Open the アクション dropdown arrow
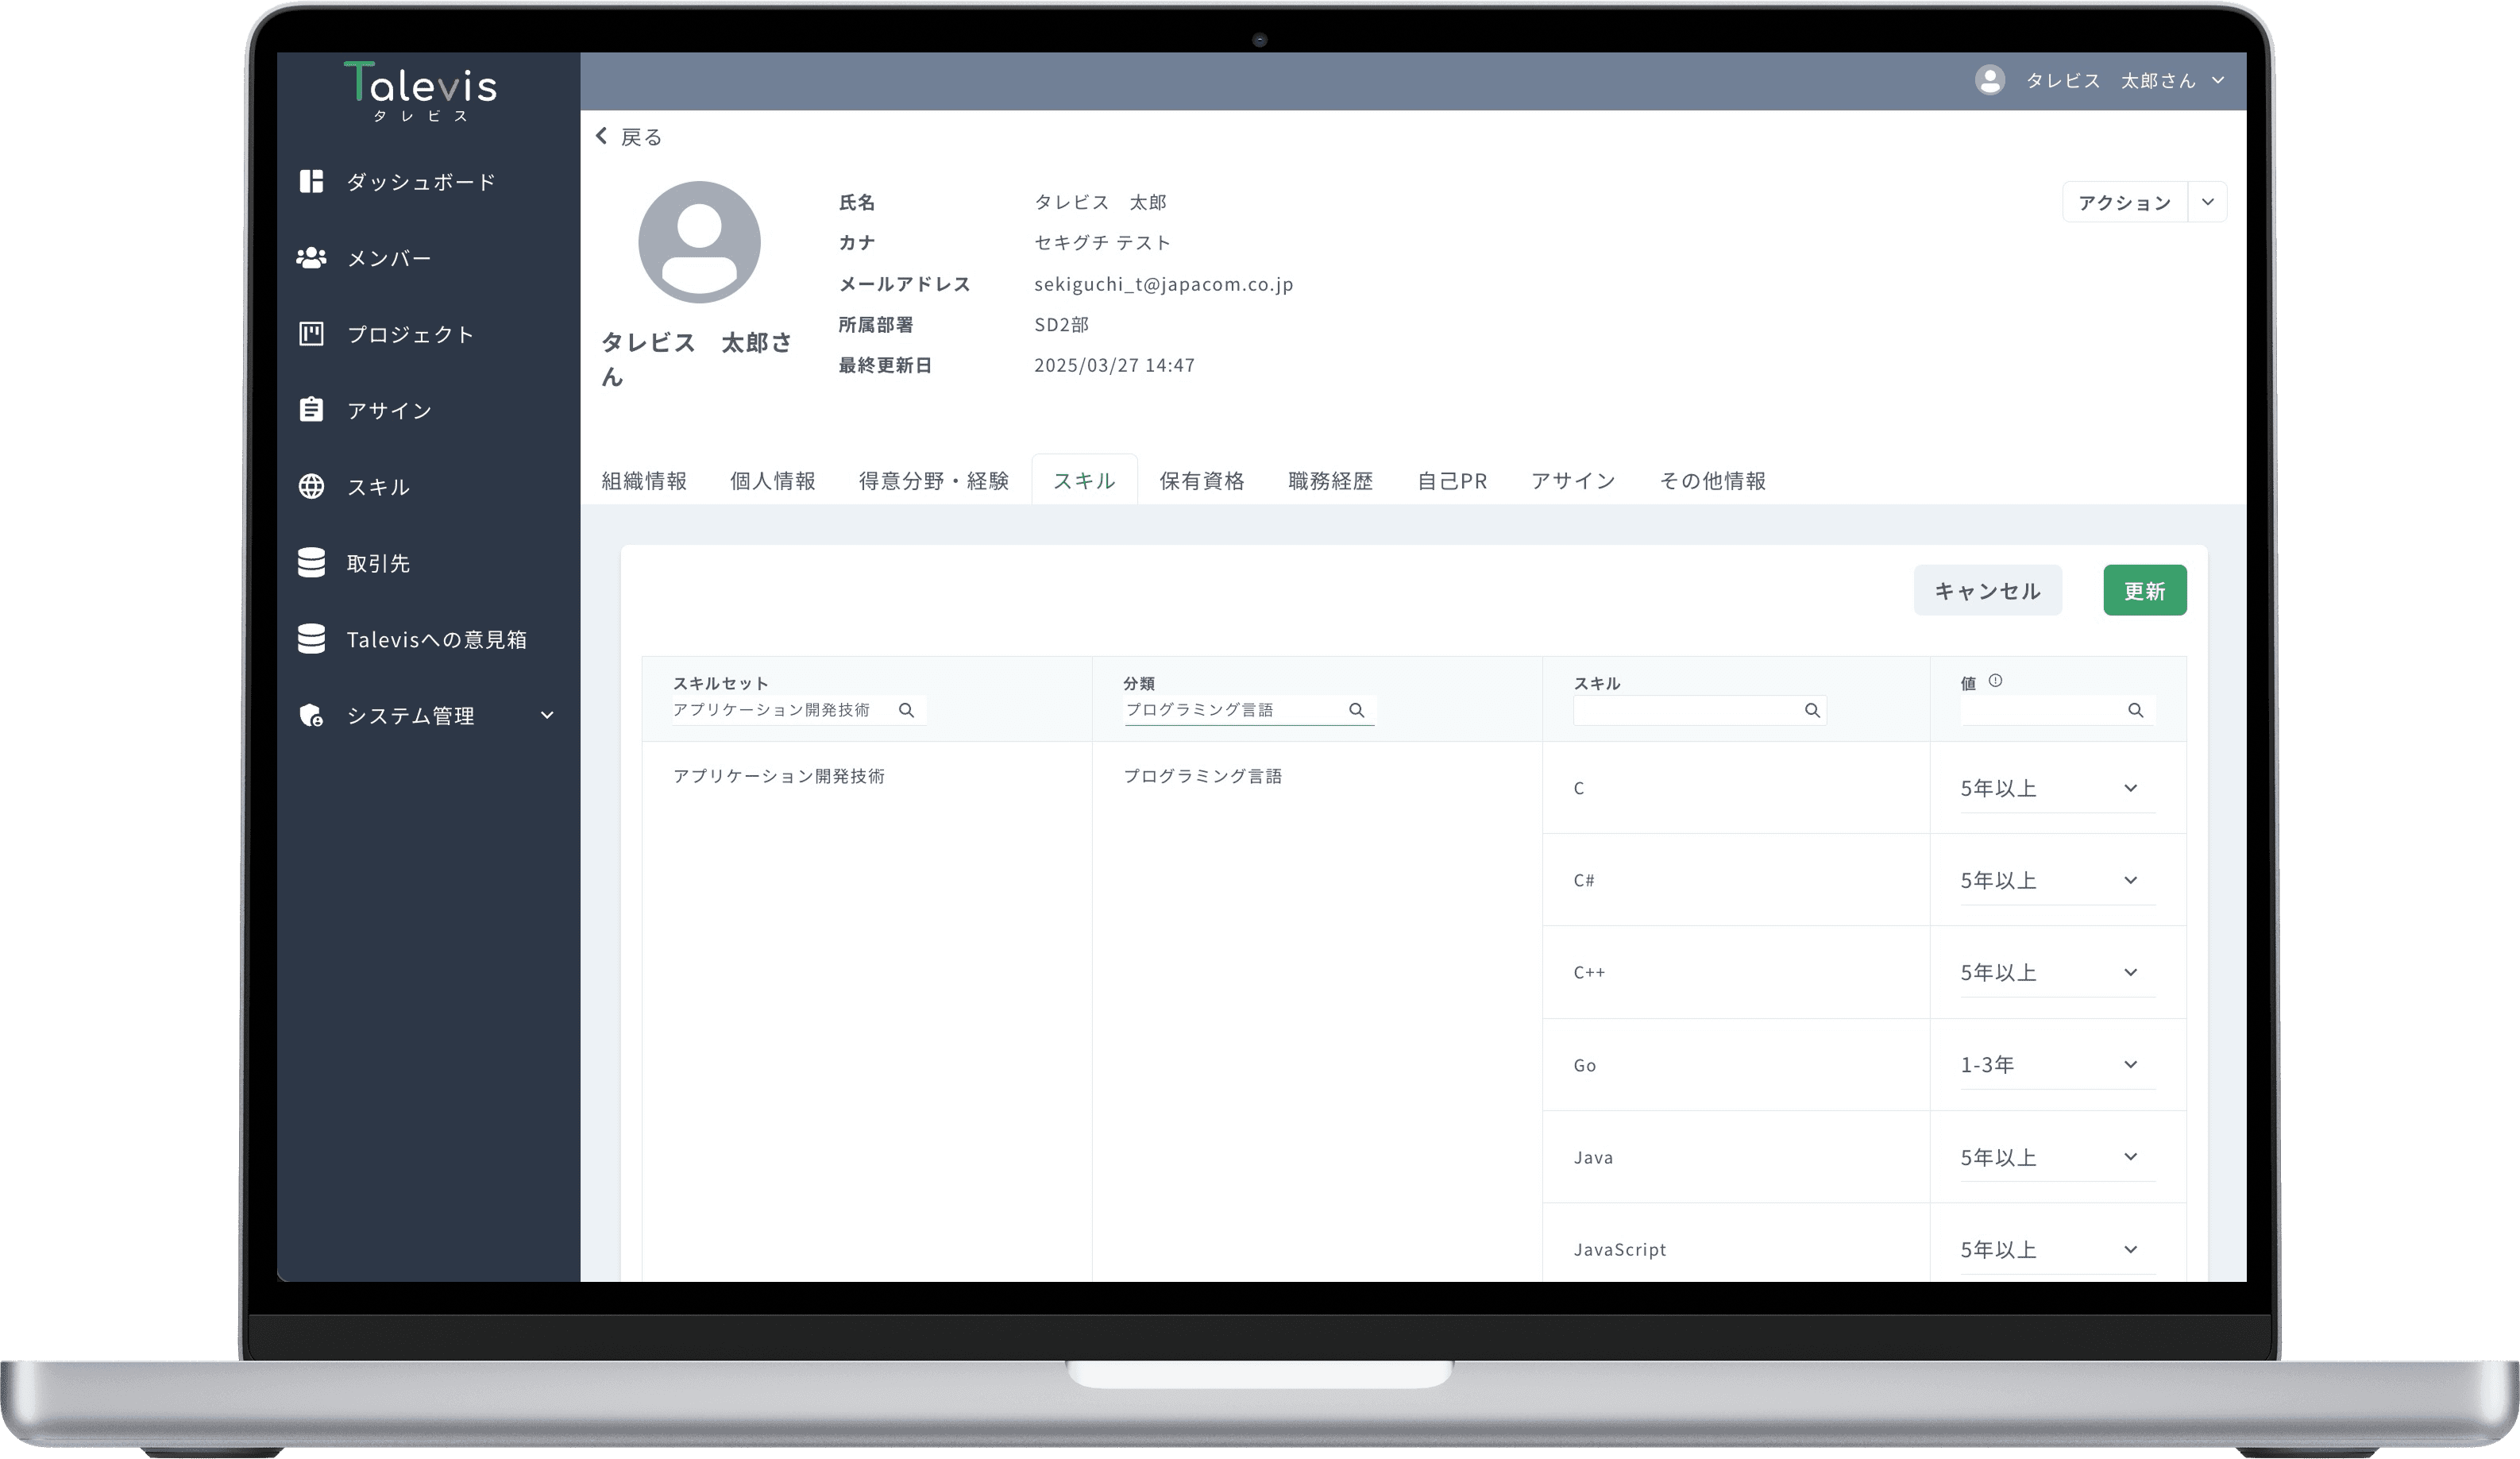The image size is (2520, 1459). [x=2207, y=202]
